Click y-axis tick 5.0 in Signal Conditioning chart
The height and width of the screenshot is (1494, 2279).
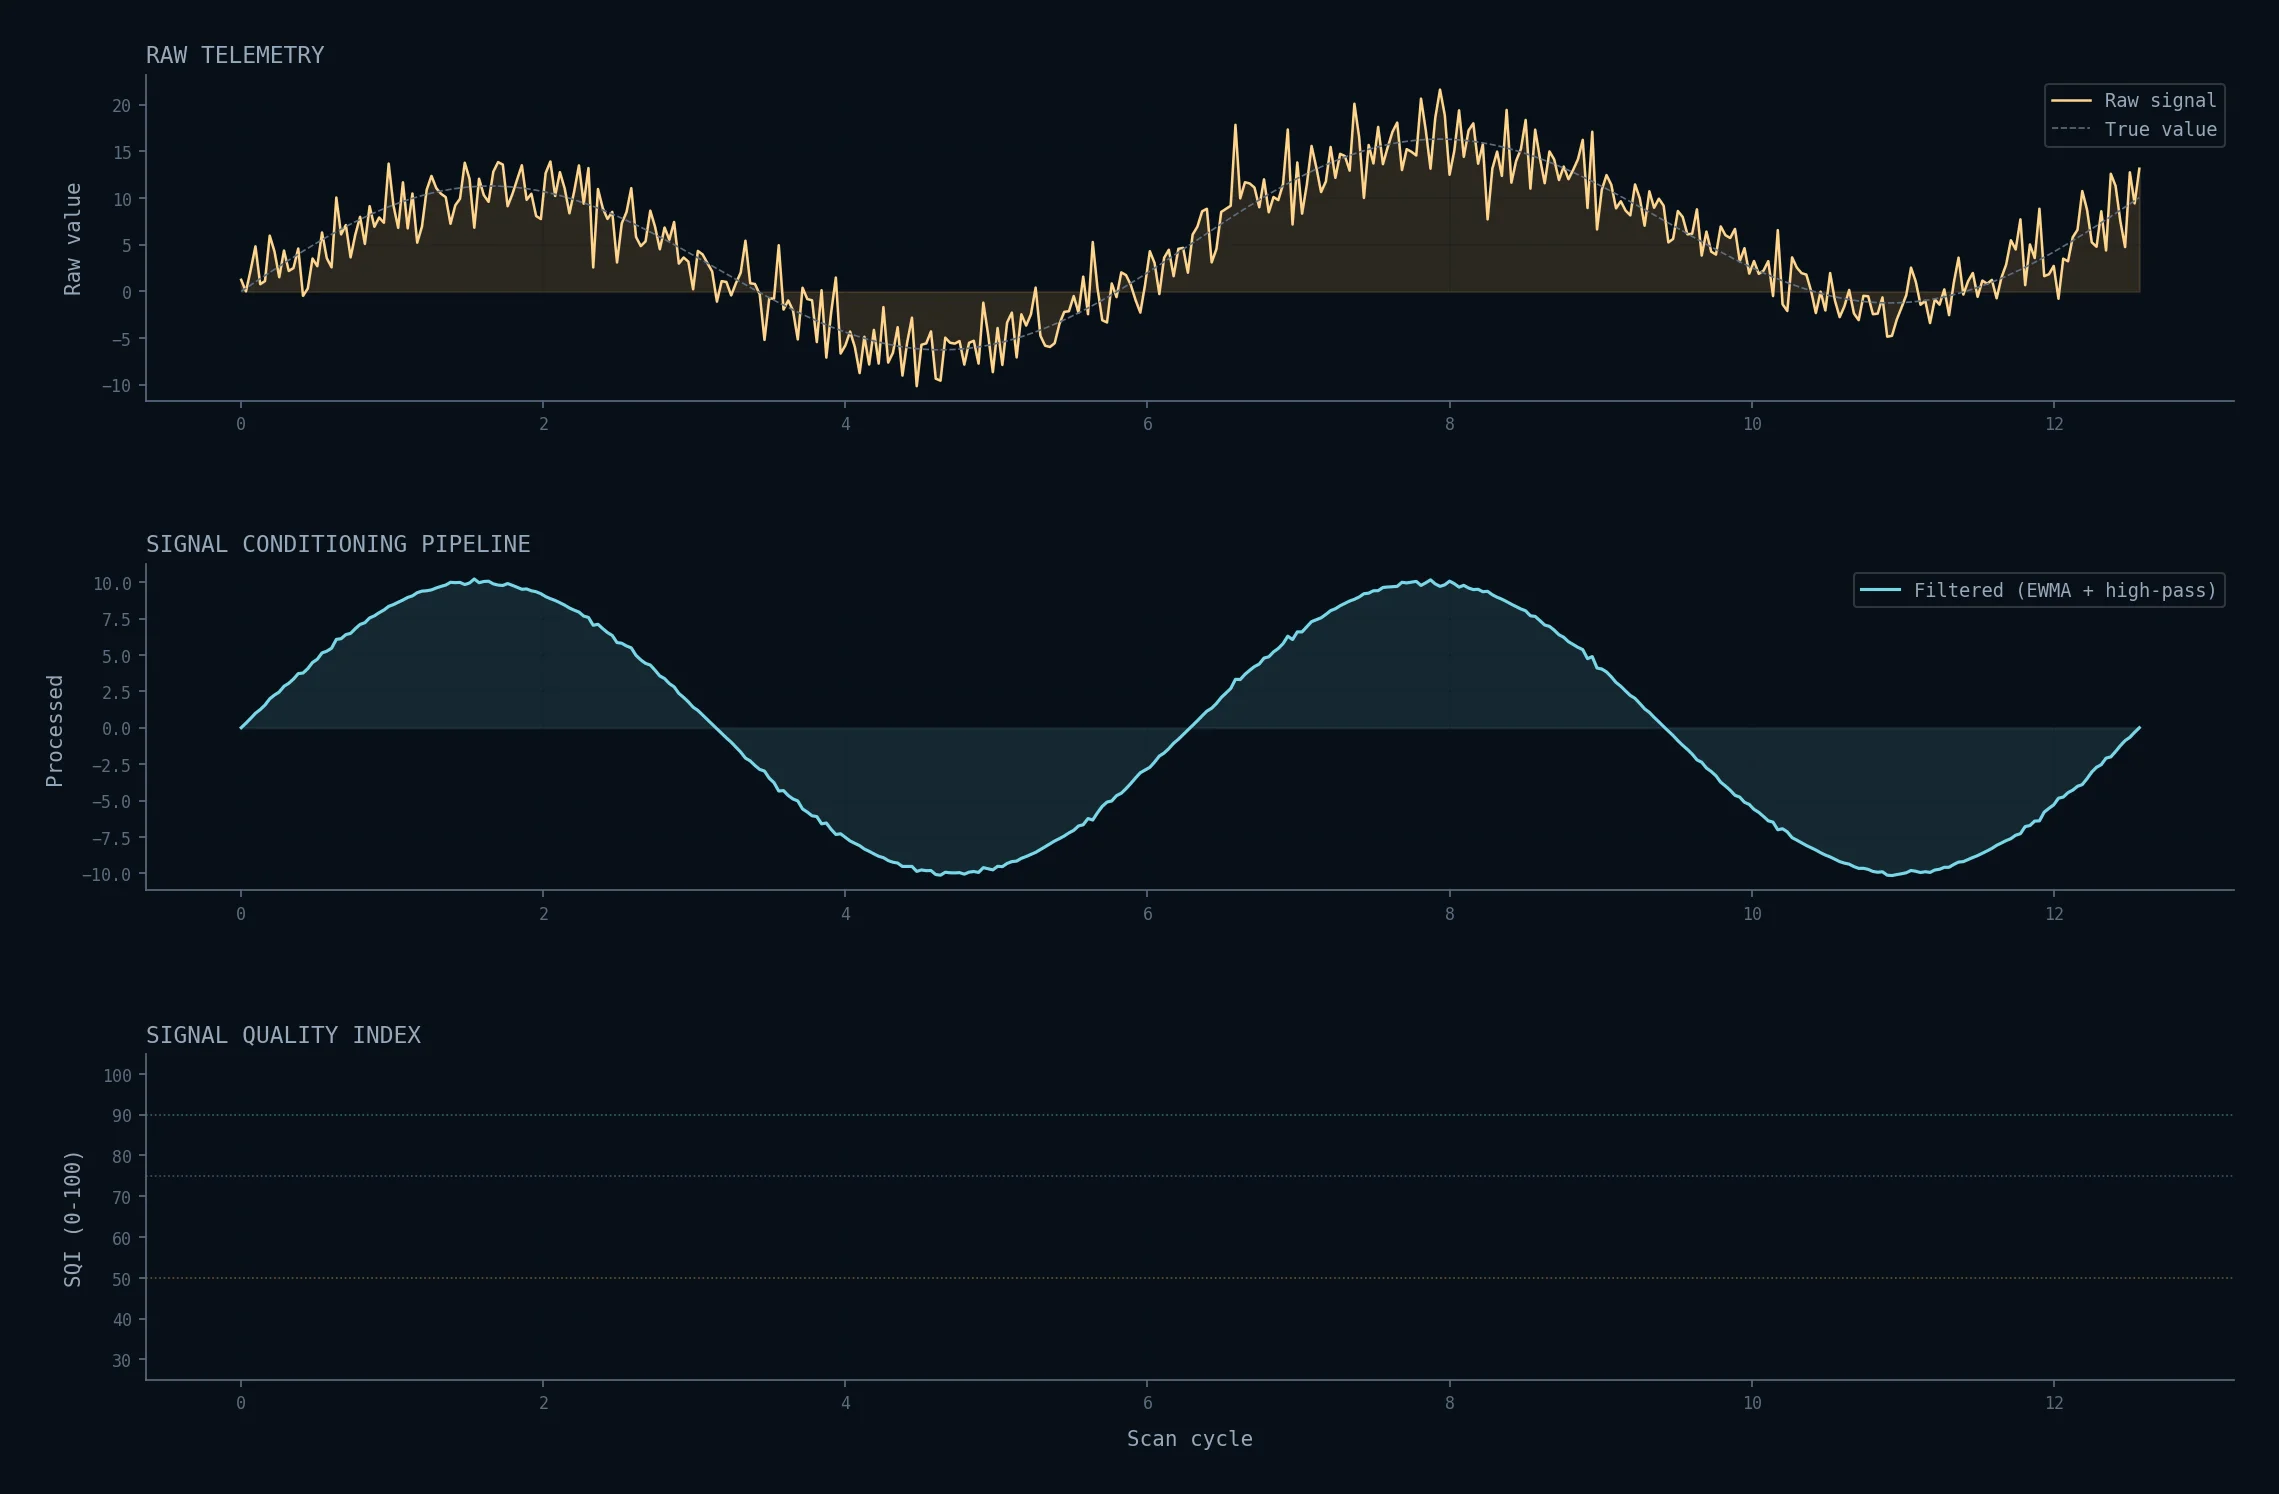click(116, 657)
